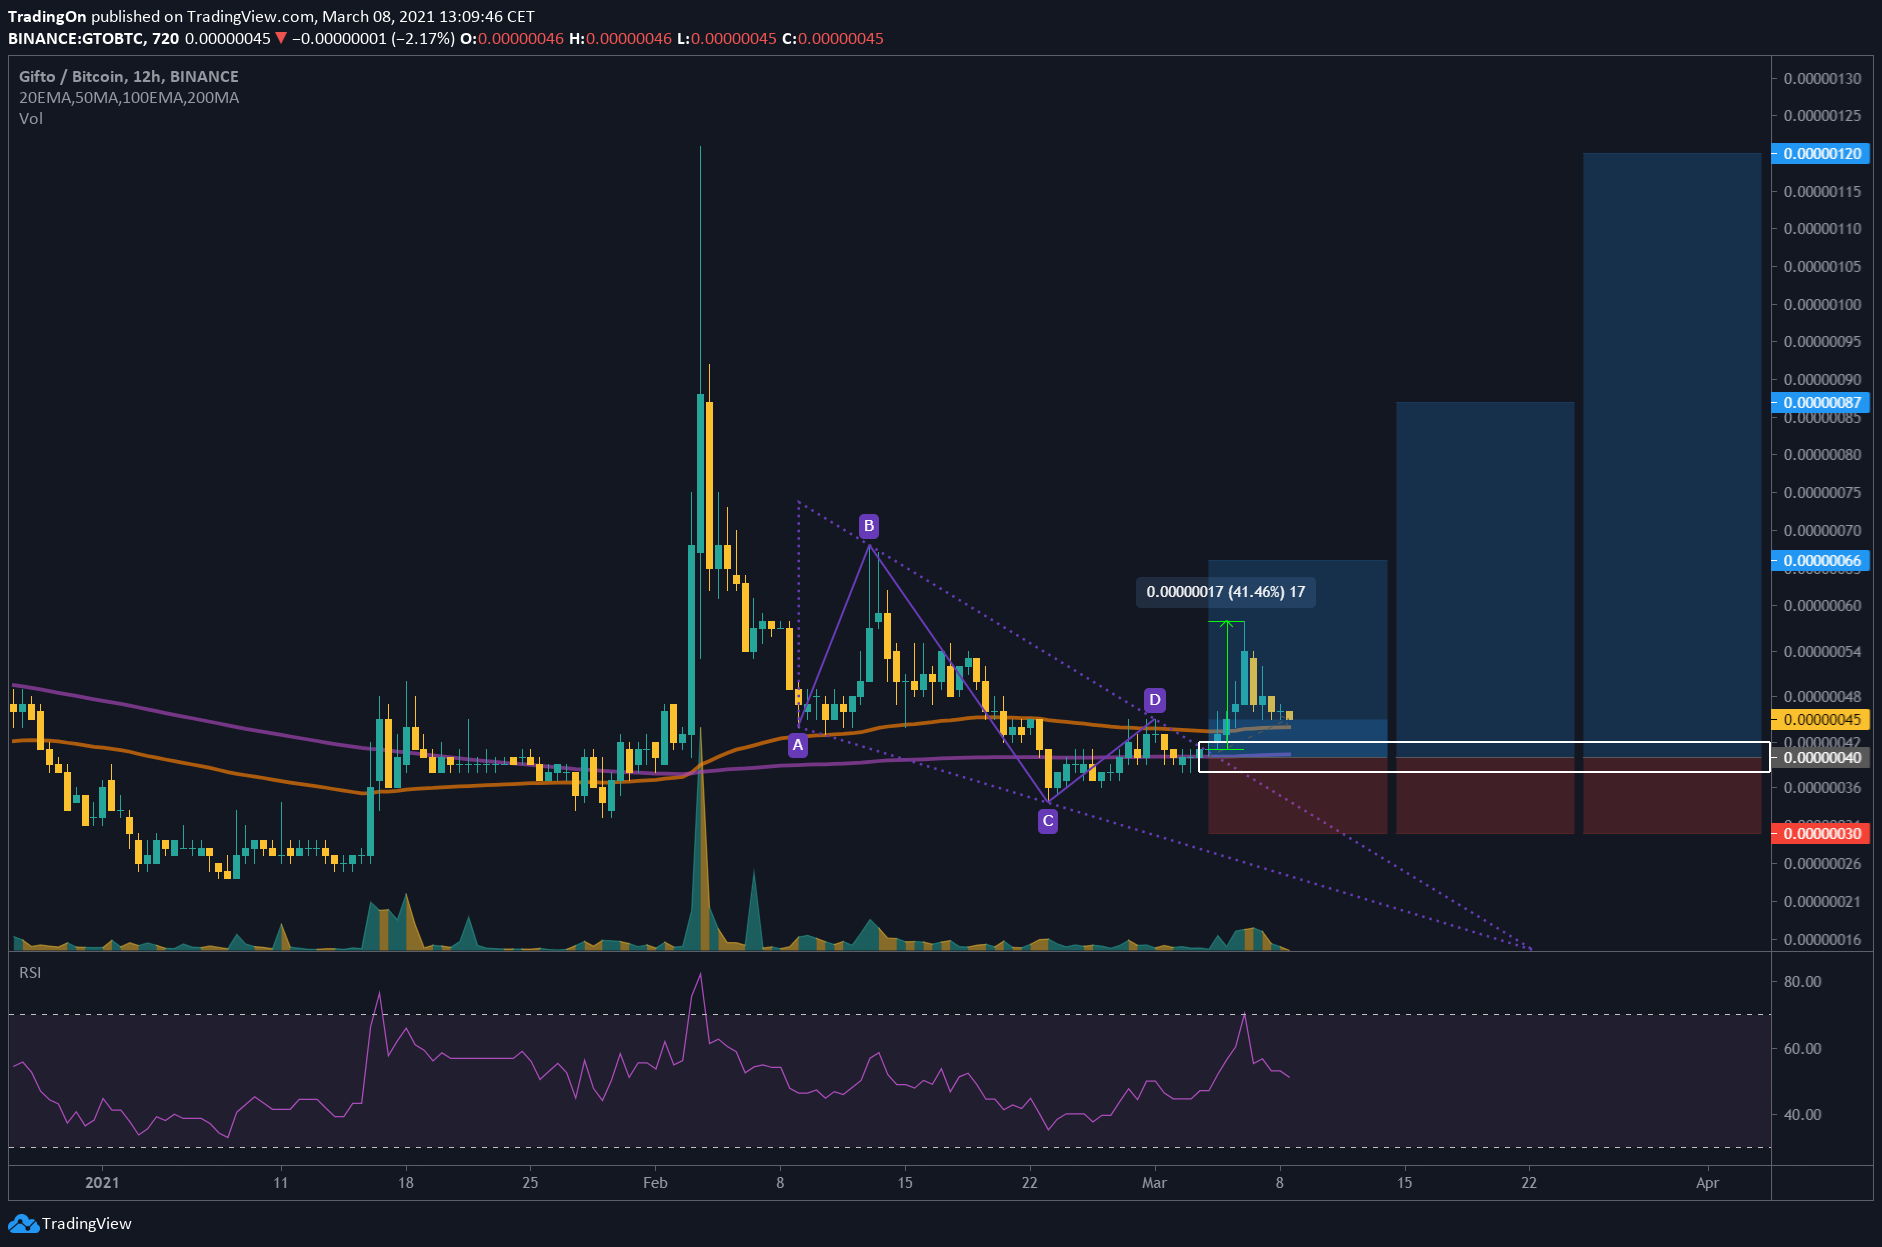Click the 0.00000054 price axis value

1822,651
